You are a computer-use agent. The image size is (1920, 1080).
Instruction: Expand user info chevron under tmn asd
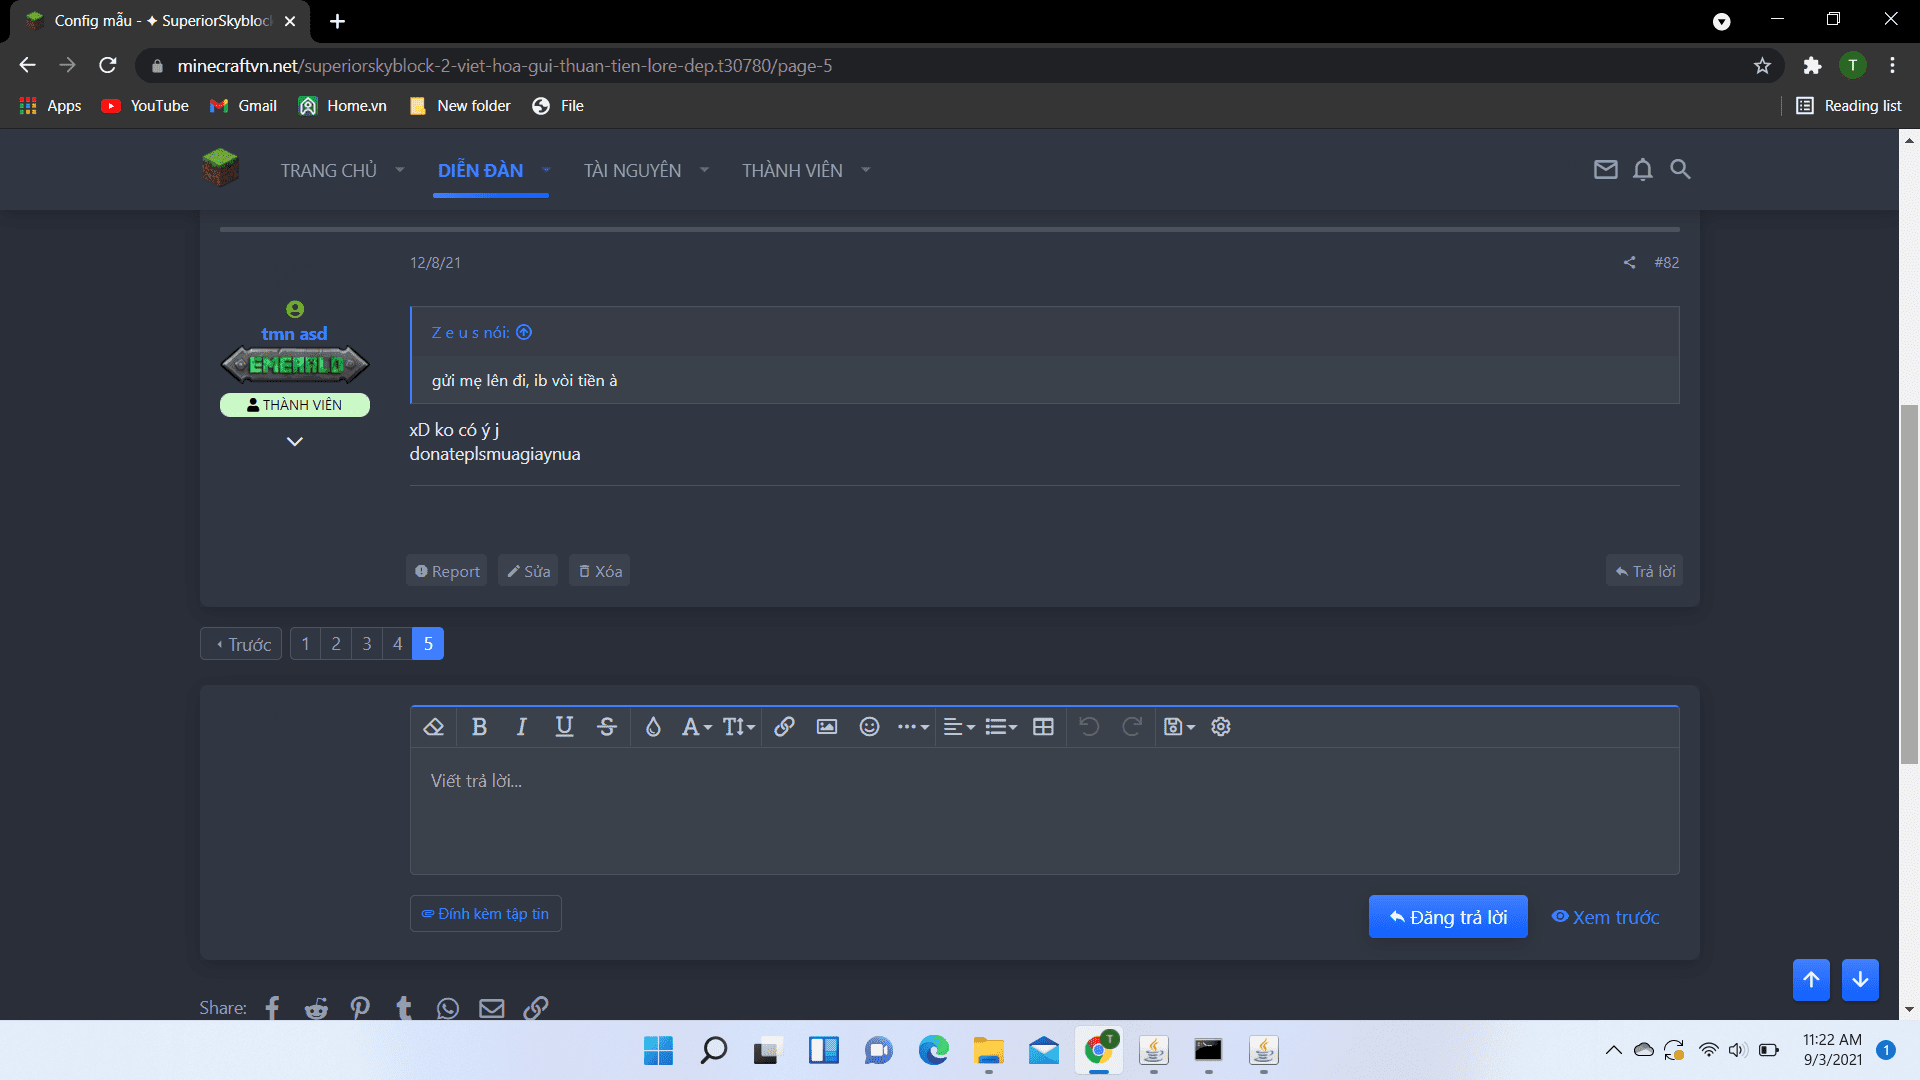coord(295,441)
